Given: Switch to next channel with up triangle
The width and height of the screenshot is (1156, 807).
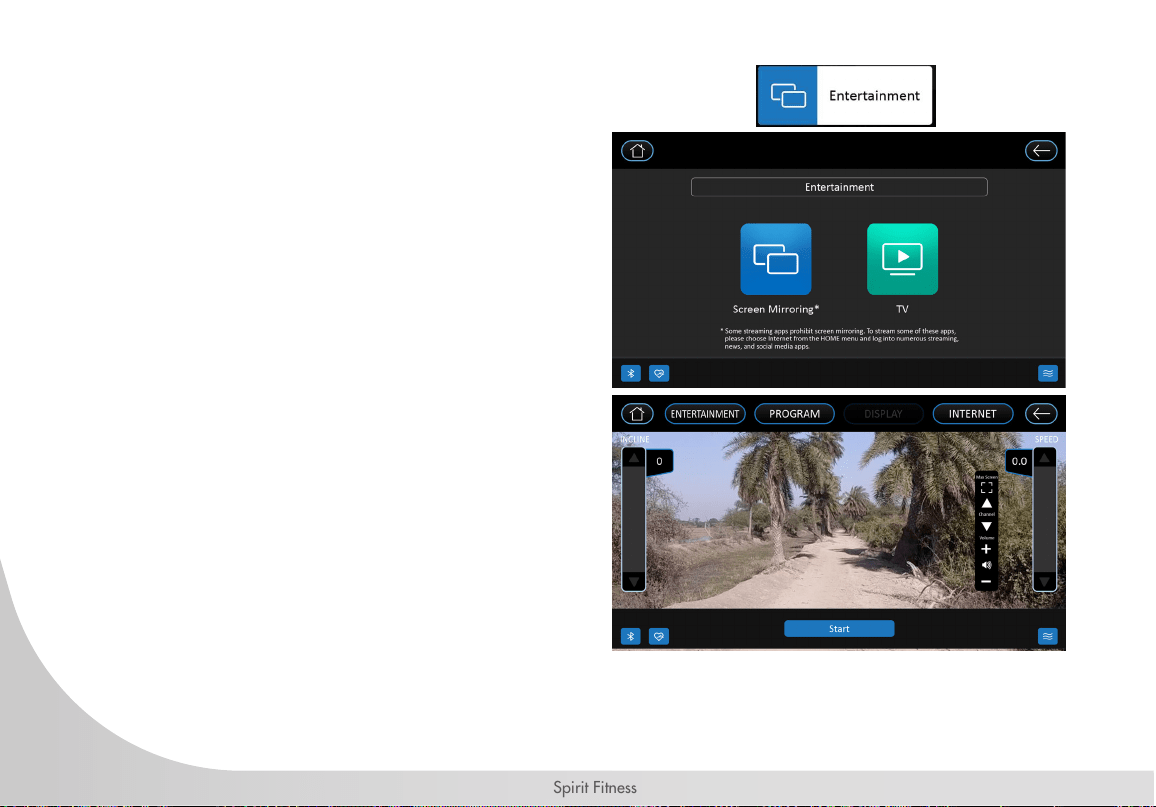Looking at the screenshot, I should (x=986, y=503).
